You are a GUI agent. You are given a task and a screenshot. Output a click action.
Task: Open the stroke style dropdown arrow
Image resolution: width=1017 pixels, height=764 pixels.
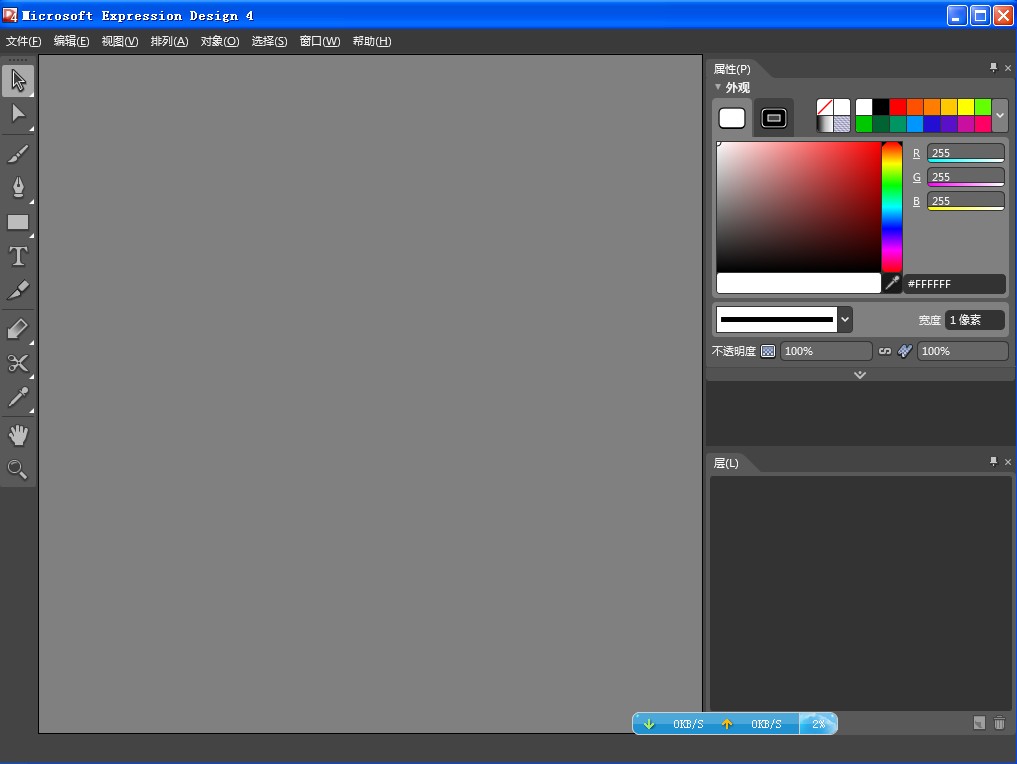click(844, 319)
